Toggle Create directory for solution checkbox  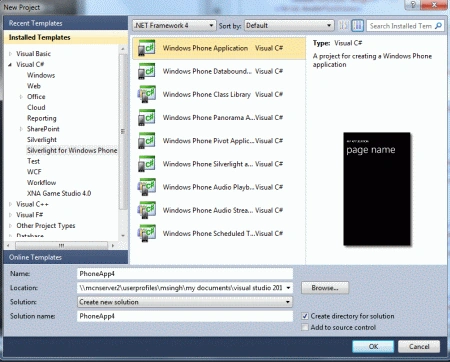pos(305,316)
